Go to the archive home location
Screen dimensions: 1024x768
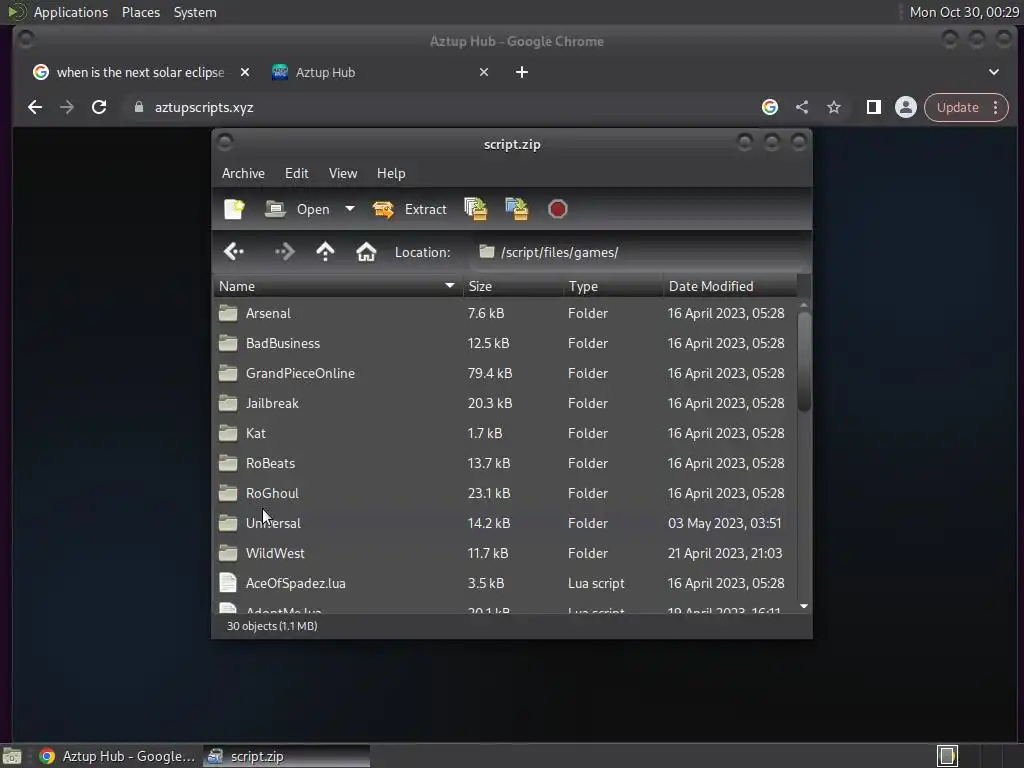(366, 252)
